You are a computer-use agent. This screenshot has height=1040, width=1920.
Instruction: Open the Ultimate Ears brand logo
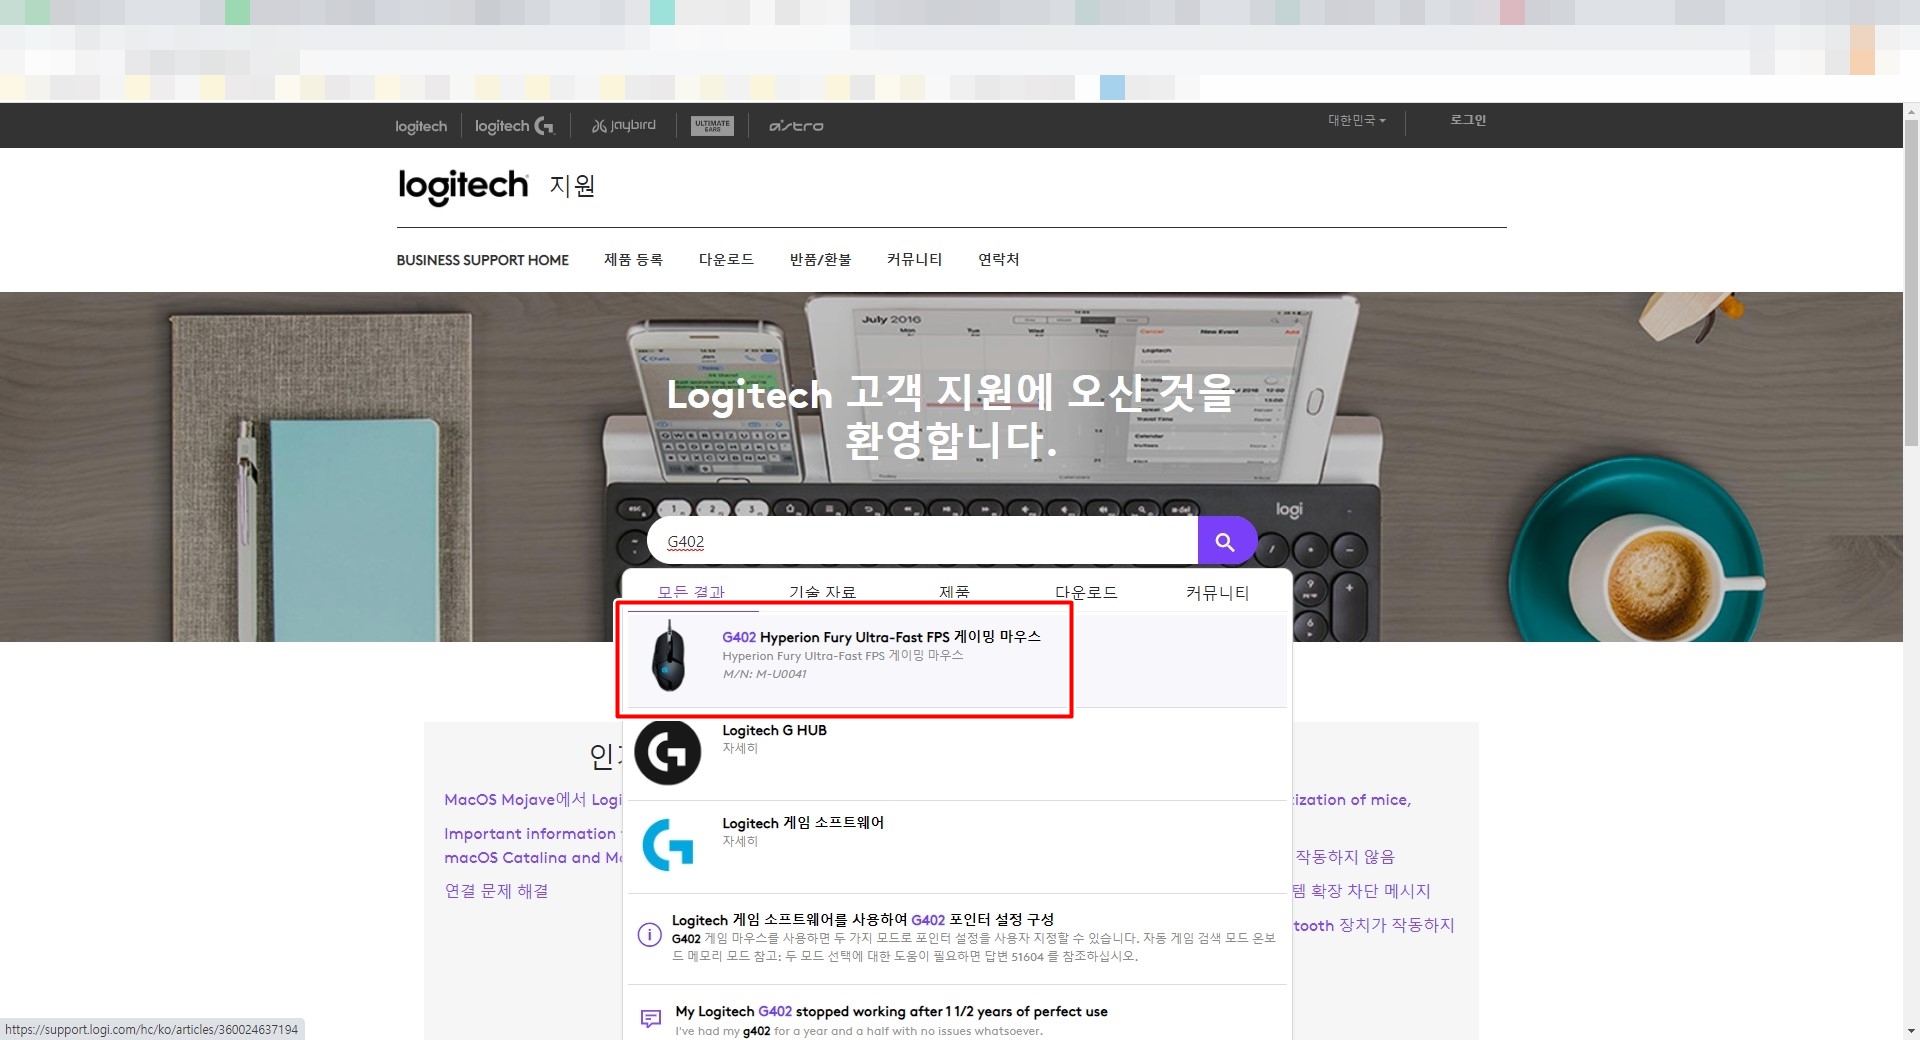pyautogui.click(x=712, y=126)
